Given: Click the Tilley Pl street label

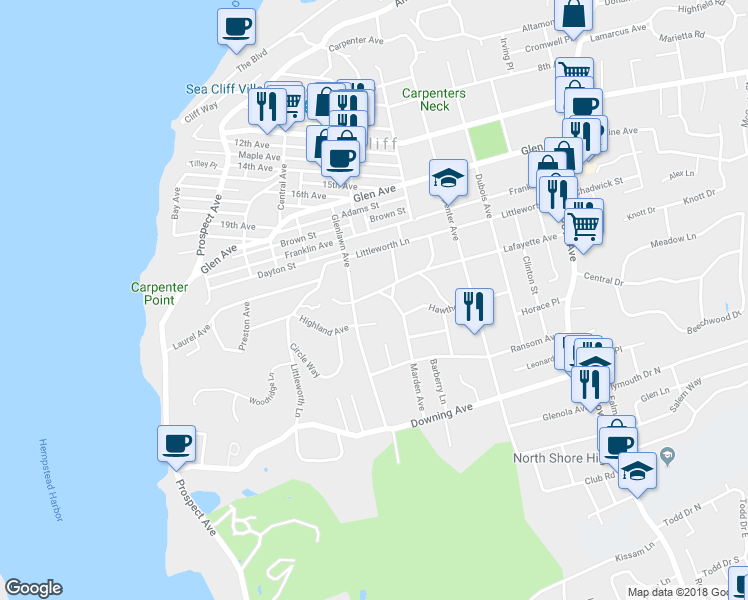Looking at the screenshot, I should tap(203, 164).
